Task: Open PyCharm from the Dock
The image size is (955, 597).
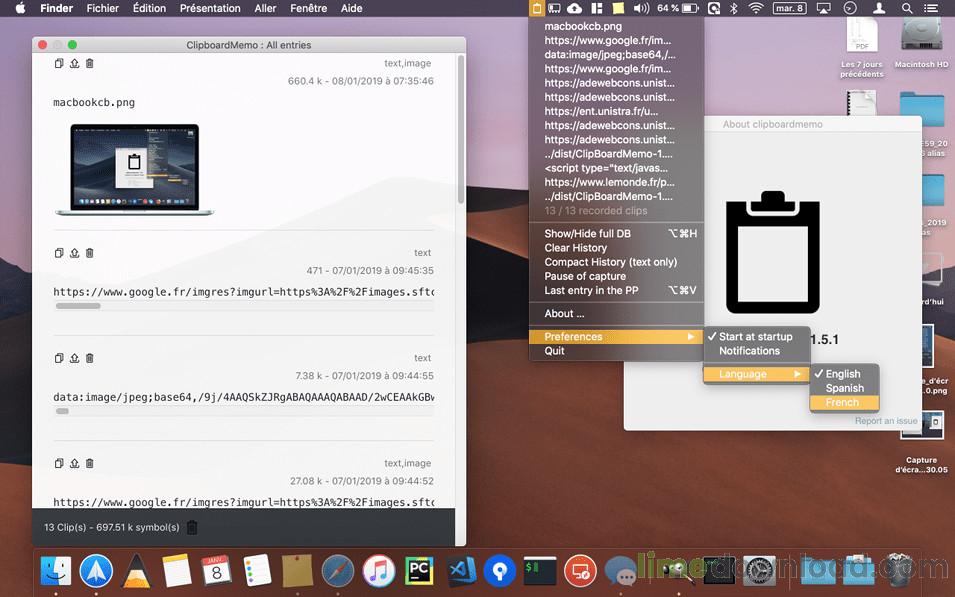Action: [x=418, y=571]
